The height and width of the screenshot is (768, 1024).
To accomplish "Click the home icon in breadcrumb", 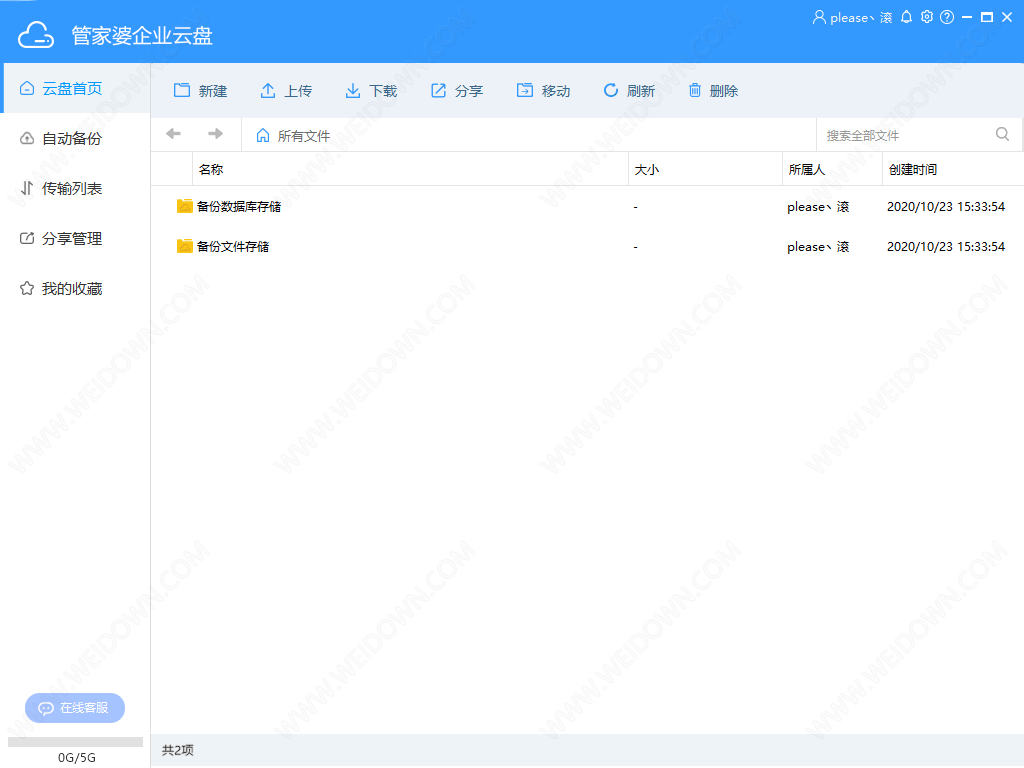I will coord(263,135).
